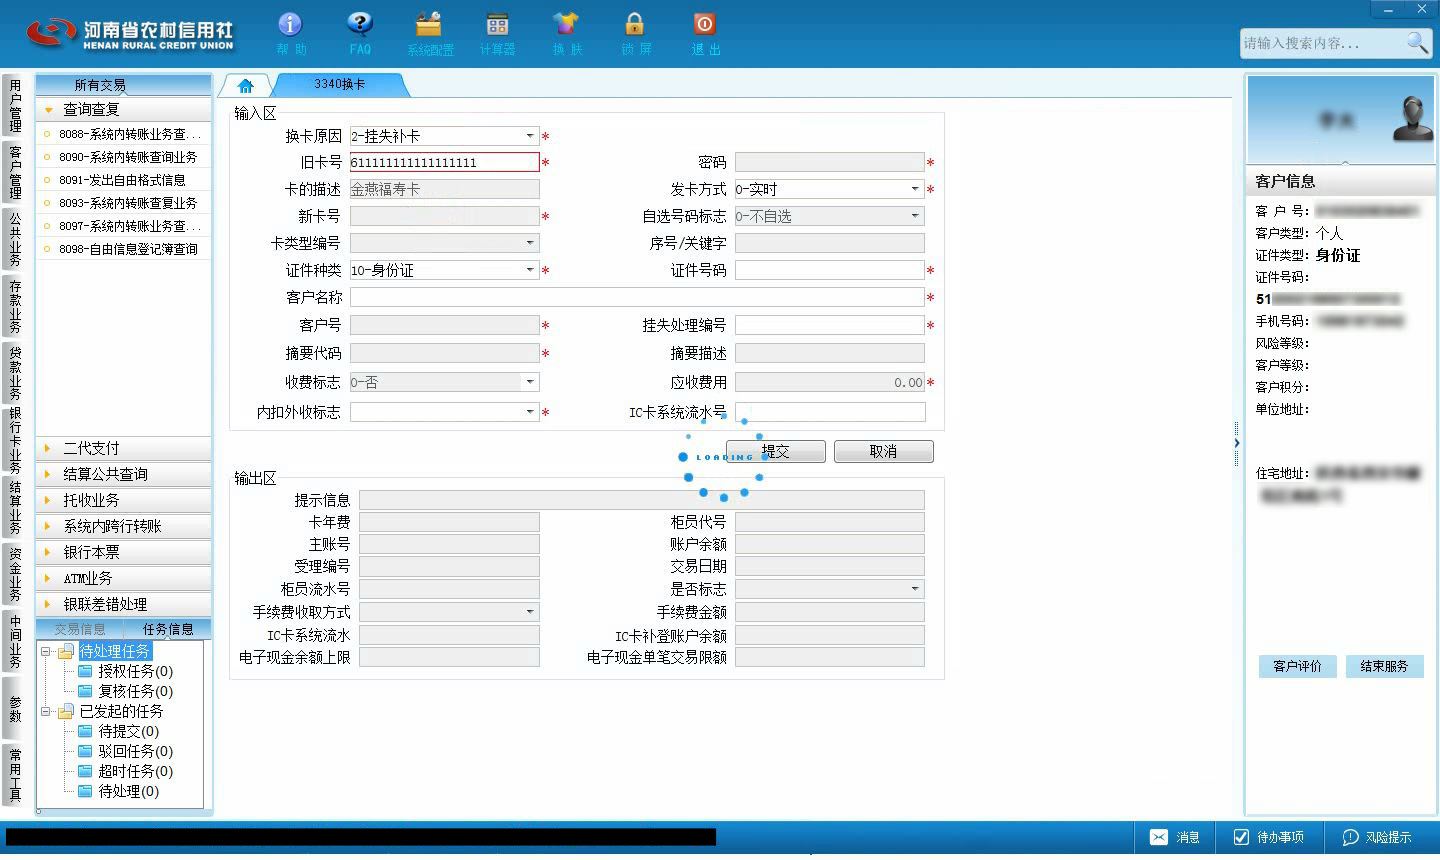Viewport: 1440px width, 860px height.
Task: Click the customer avatar icon
Action: click(1413, 118)
